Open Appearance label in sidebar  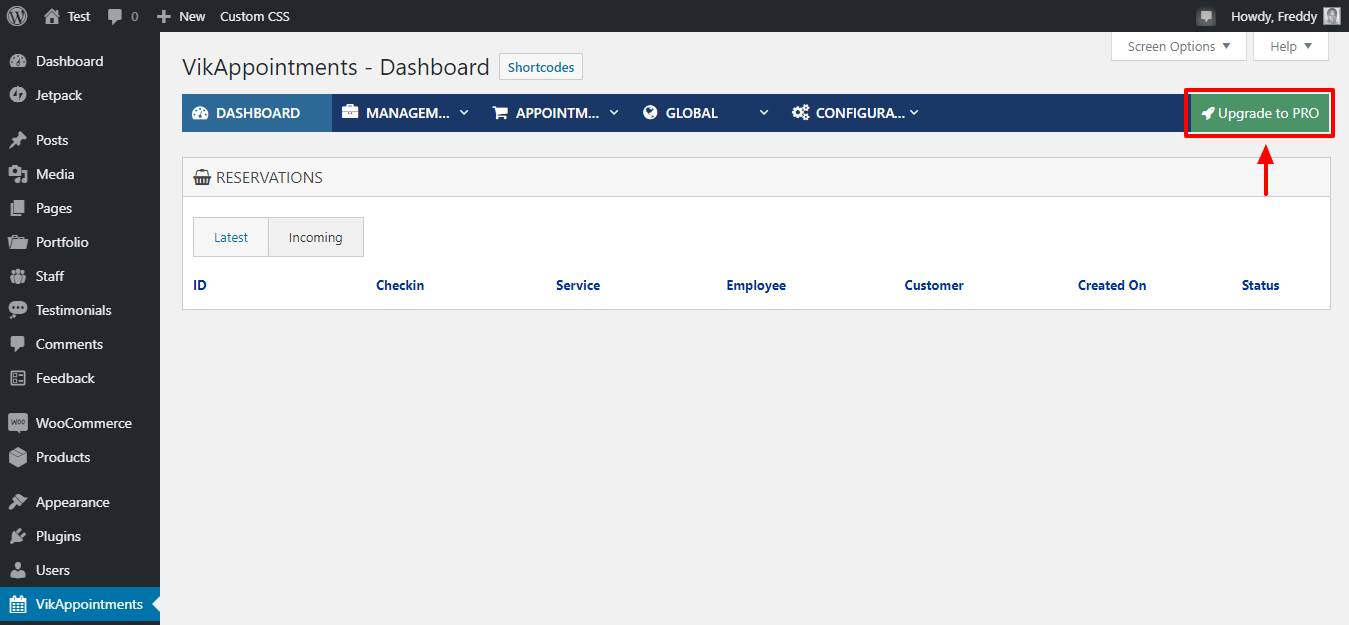(73, 502)
